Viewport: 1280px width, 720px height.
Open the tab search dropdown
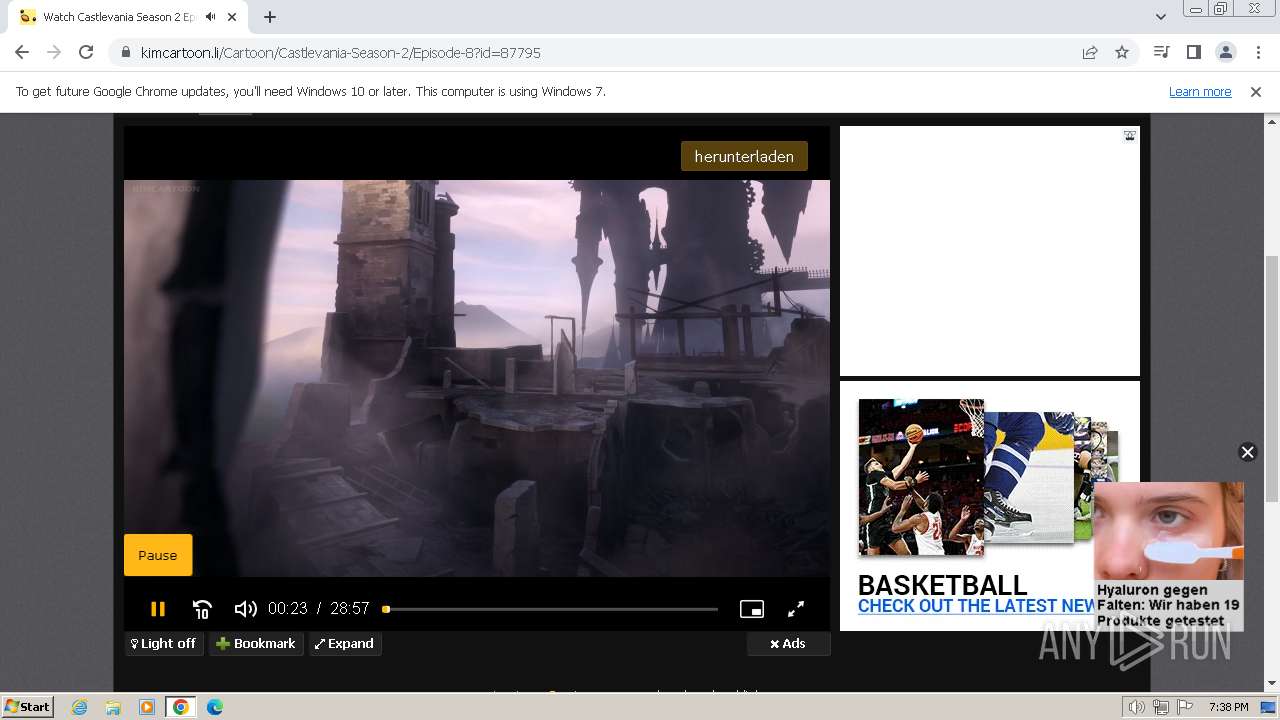pos(1160,17)
